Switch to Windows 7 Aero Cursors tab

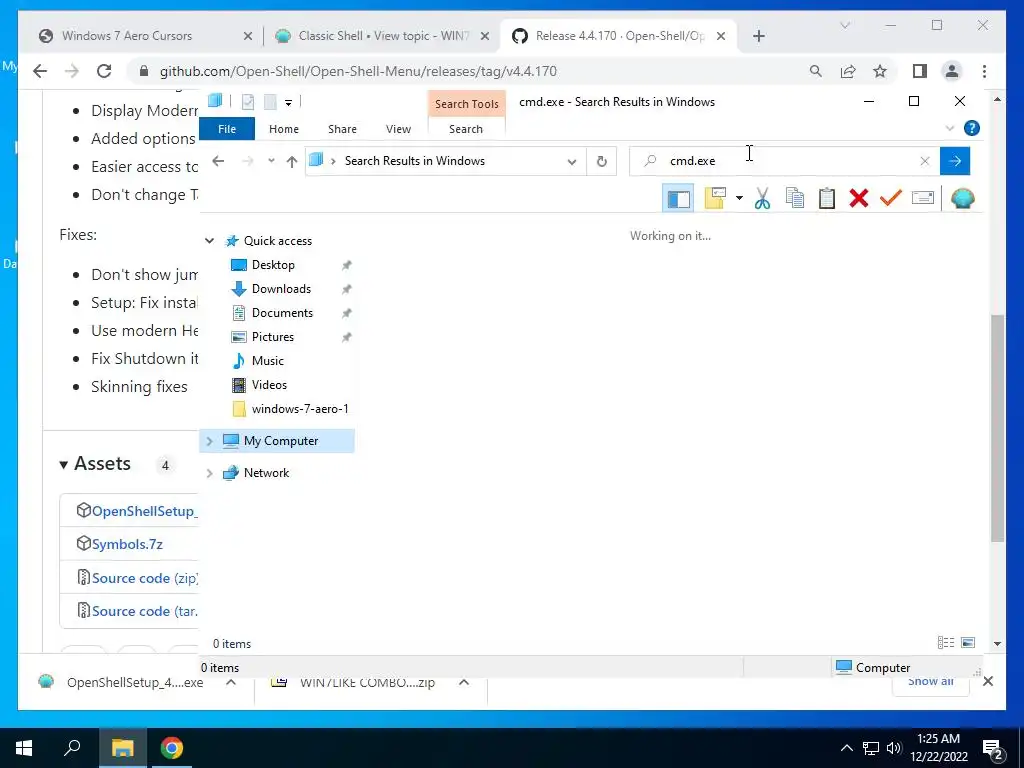pos(127,36)
